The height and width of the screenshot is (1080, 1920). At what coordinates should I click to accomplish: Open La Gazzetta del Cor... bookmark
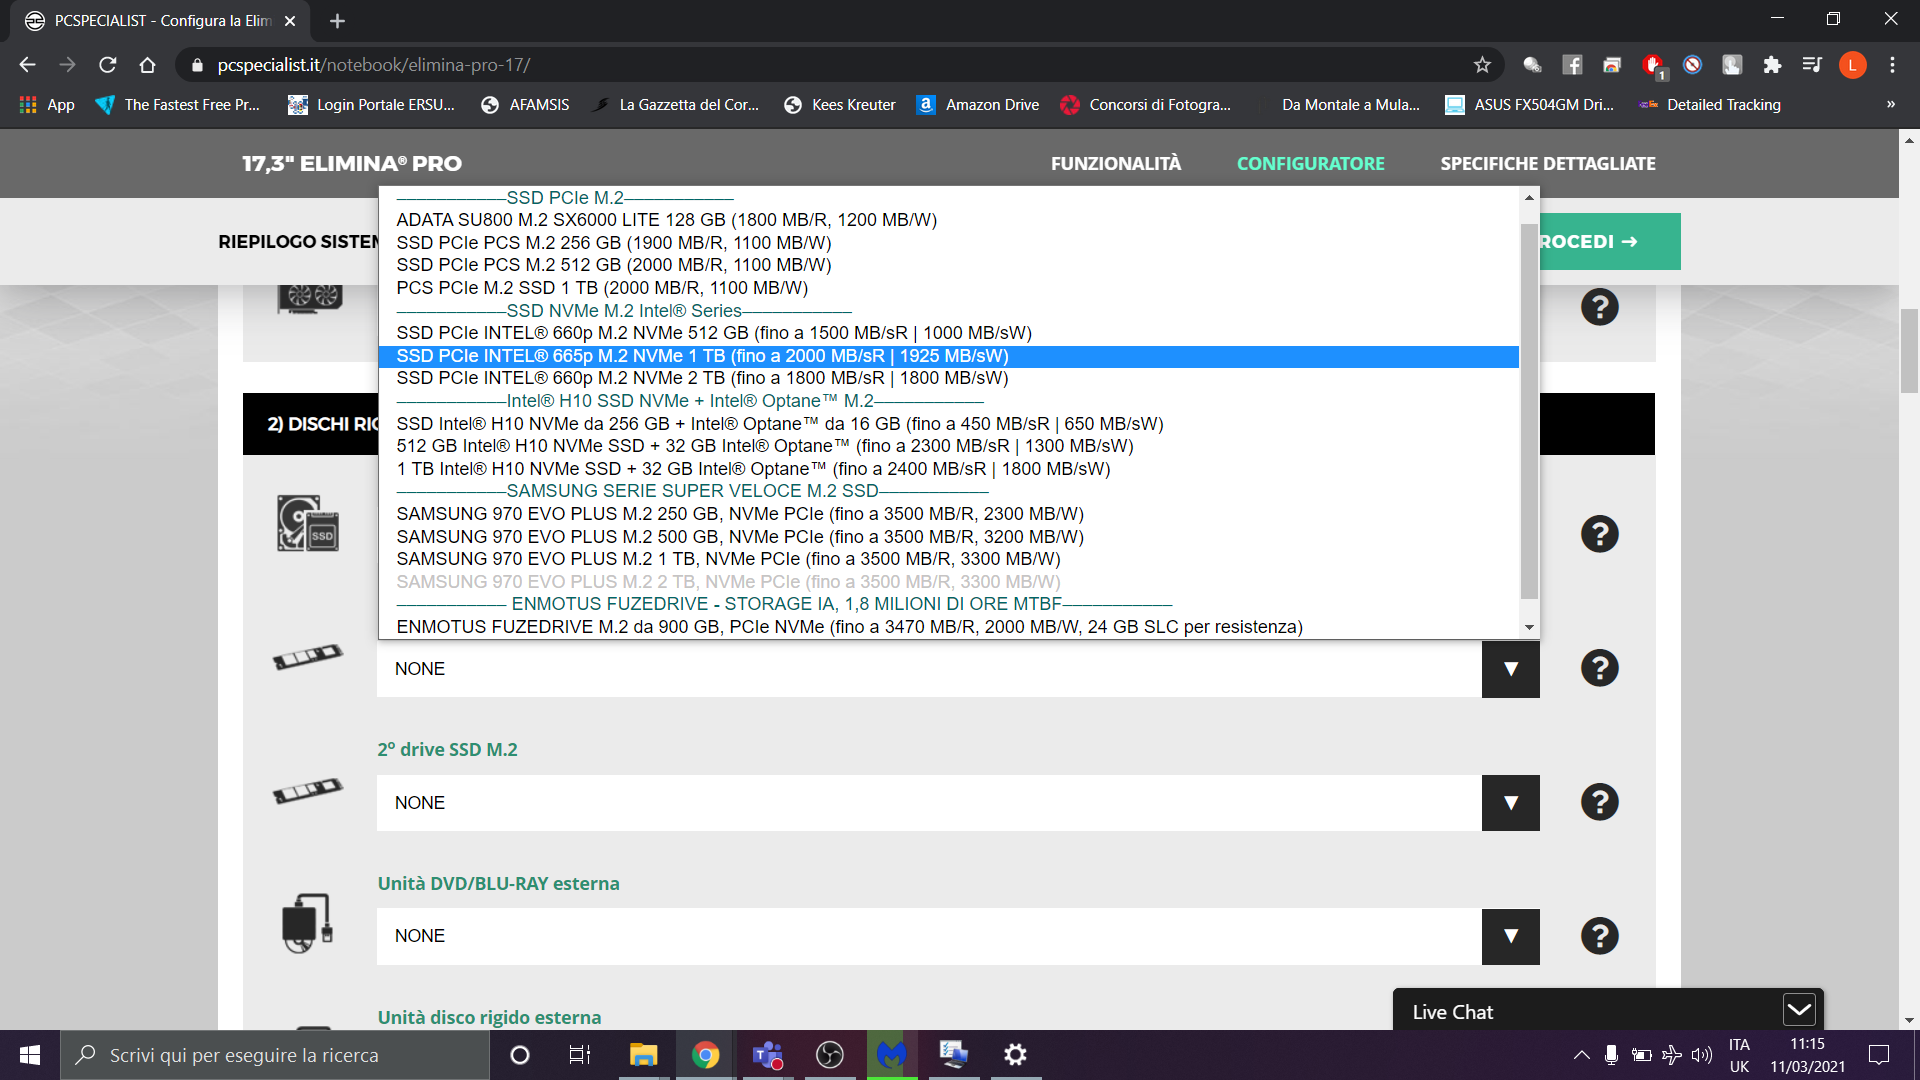pyautogui.click(x=675, y=105)
